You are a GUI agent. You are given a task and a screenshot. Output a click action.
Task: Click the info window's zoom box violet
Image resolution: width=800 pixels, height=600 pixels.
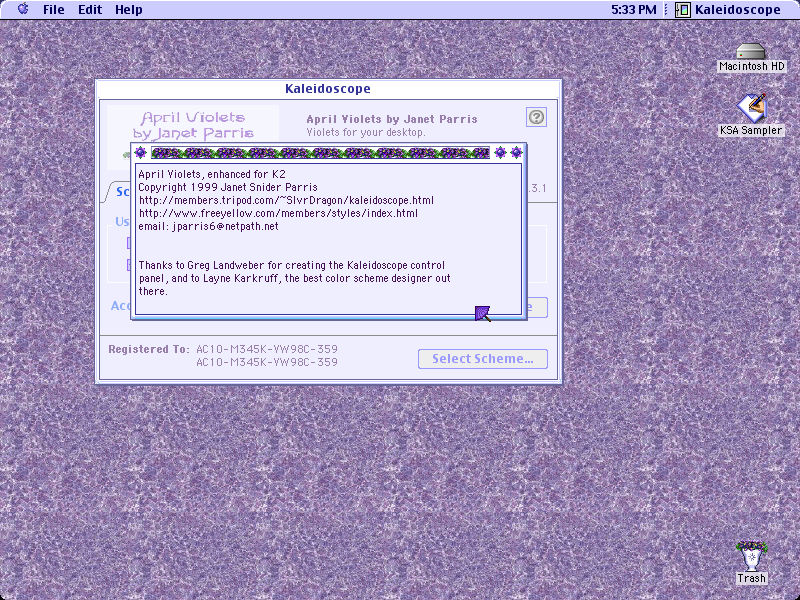(x=501, y=152)
